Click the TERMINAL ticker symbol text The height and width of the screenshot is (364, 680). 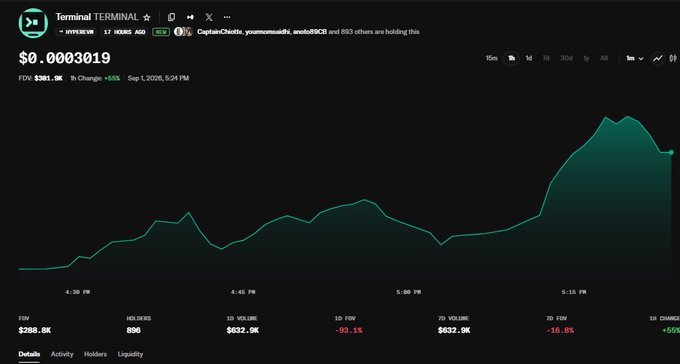[116, 17]
